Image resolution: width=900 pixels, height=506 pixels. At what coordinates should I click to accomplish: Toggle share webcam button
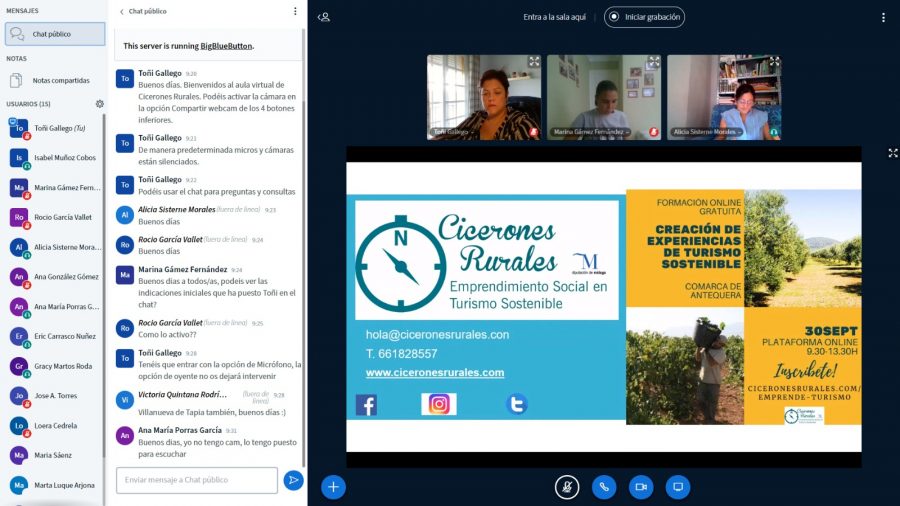tap(641, 487)
